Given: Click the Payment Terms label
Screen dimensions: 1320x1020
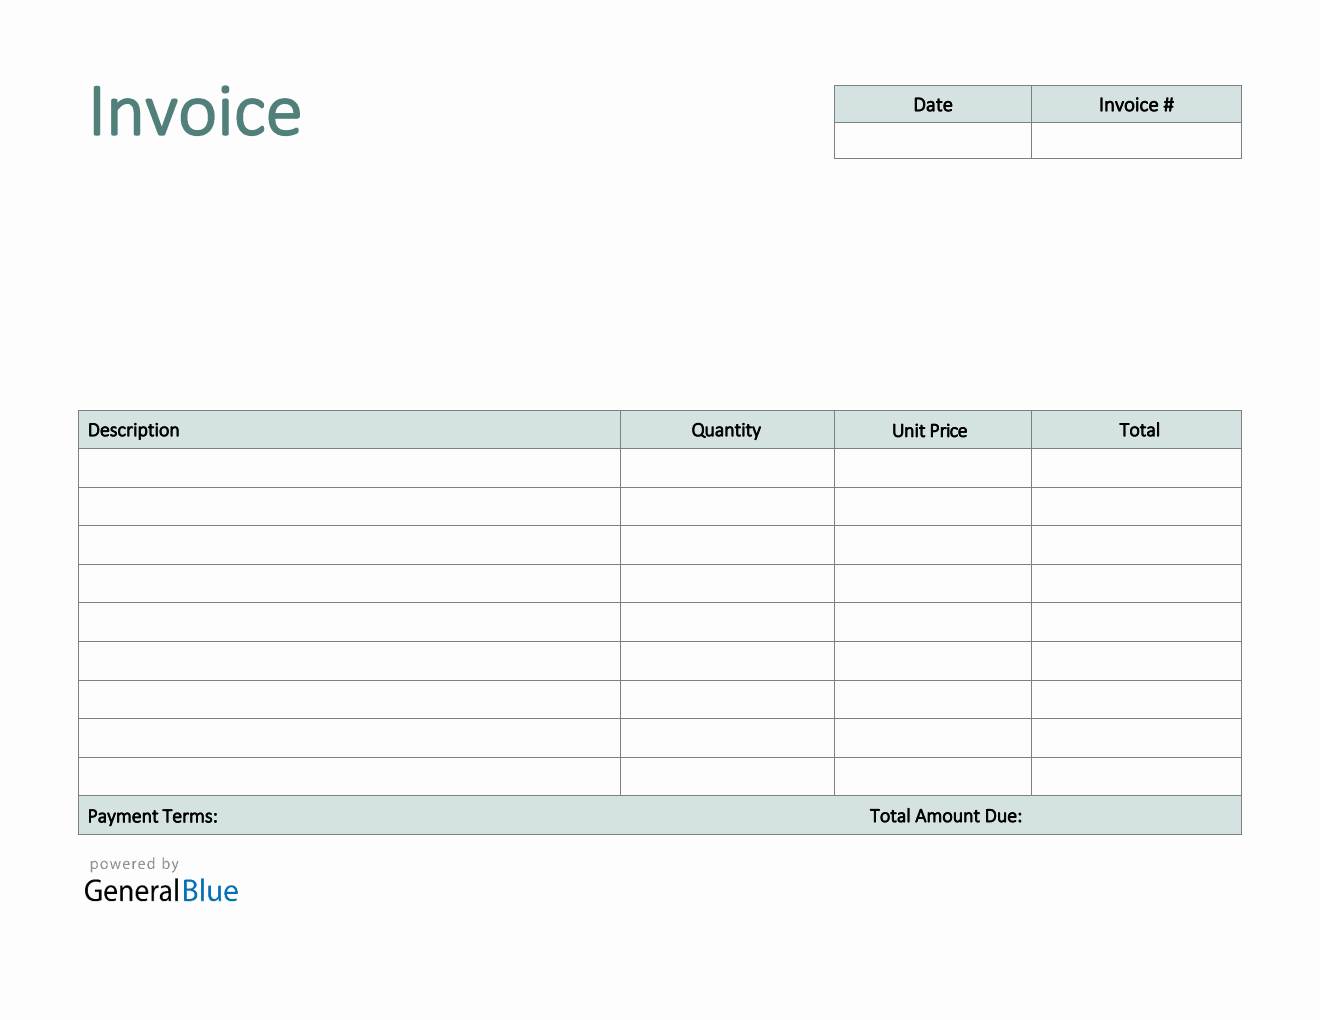Looking at the screenshot, I should tap(153, 816).
